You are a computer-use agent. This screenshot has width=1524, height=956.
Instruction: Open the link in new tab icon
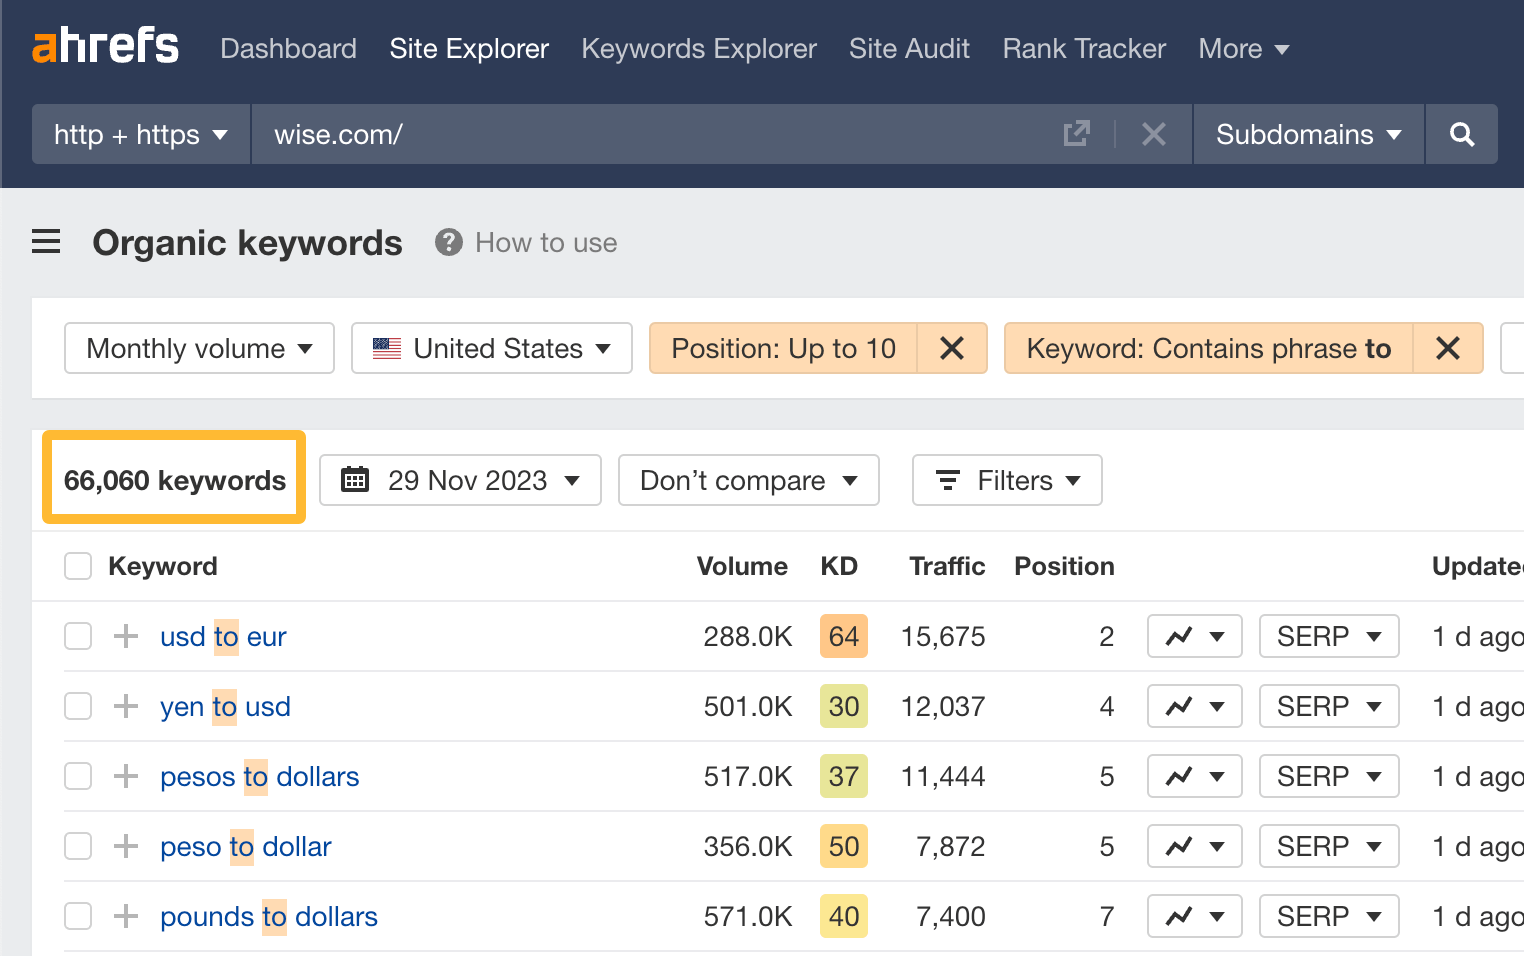tap(1076, 134)
